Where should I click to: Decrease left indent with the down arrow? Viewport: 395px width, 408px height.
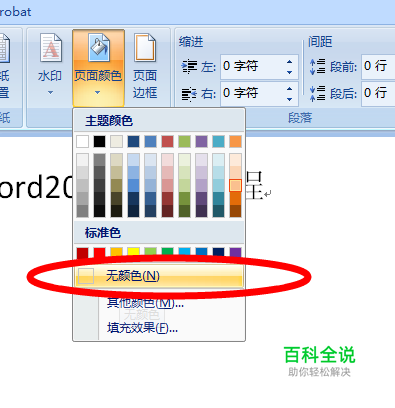point(289,72)
